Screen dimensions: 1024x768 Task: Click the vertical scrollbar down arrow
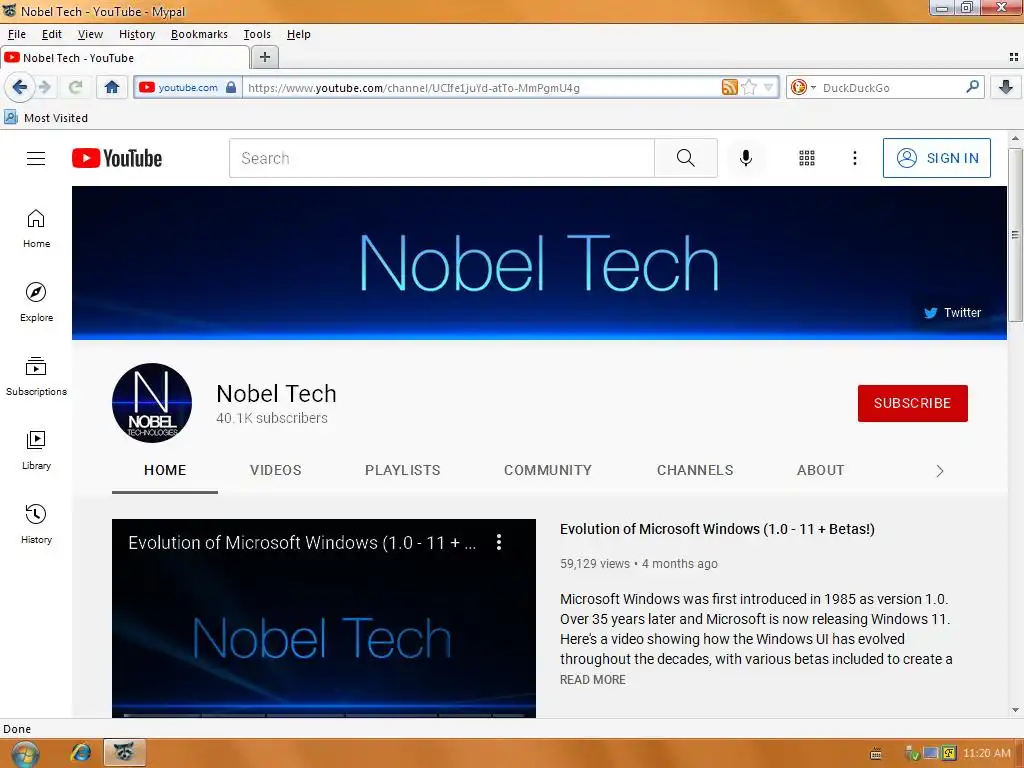click(x=1015, y=710)
